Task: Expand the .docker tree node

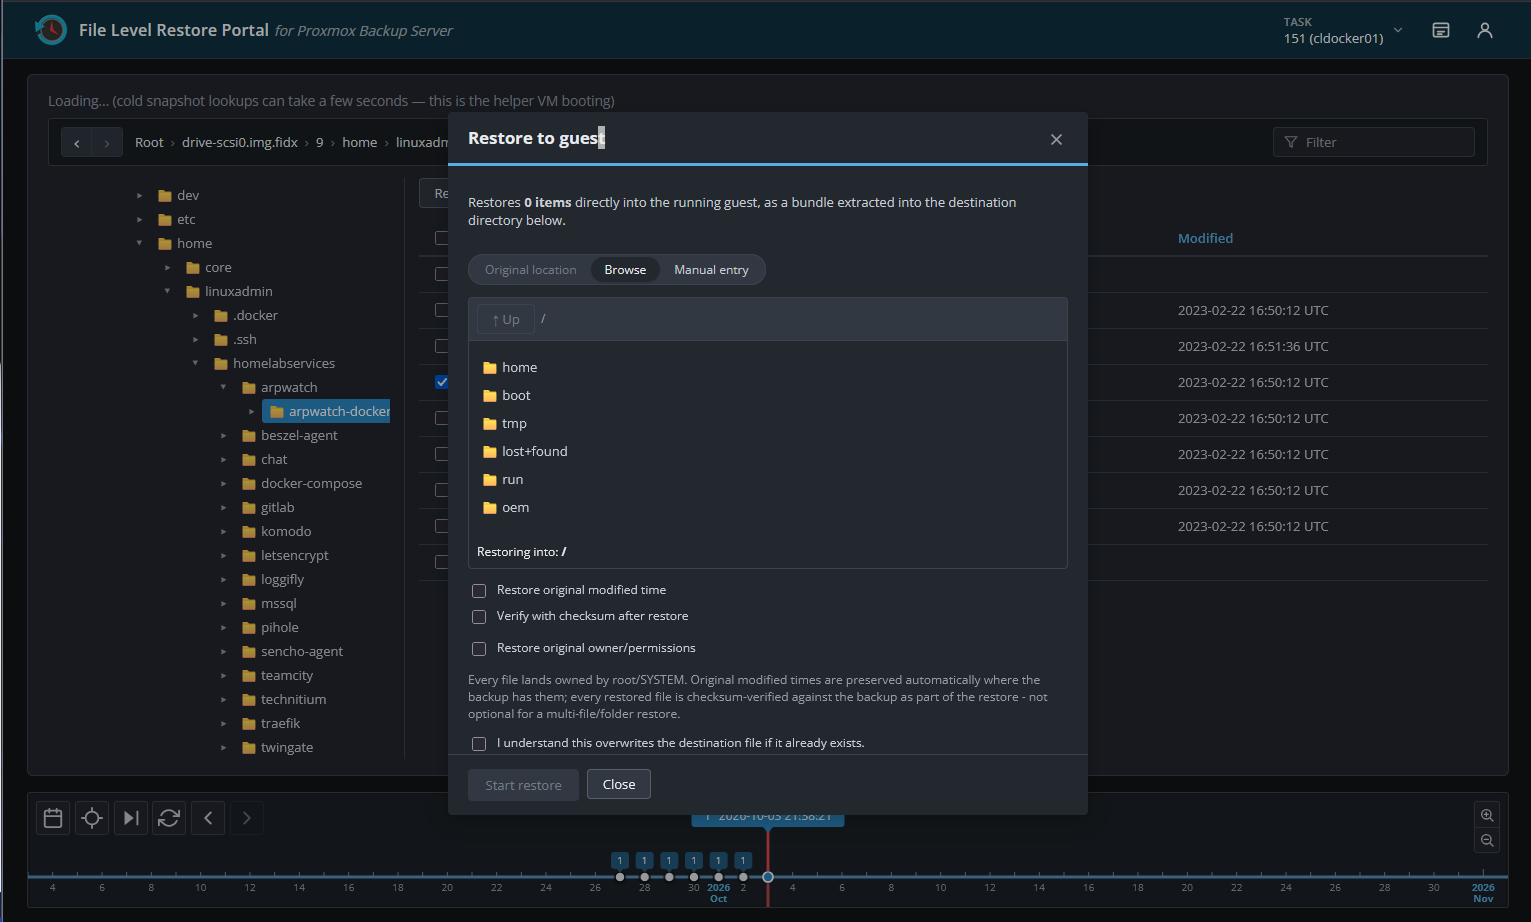Action: coord(195,316)
